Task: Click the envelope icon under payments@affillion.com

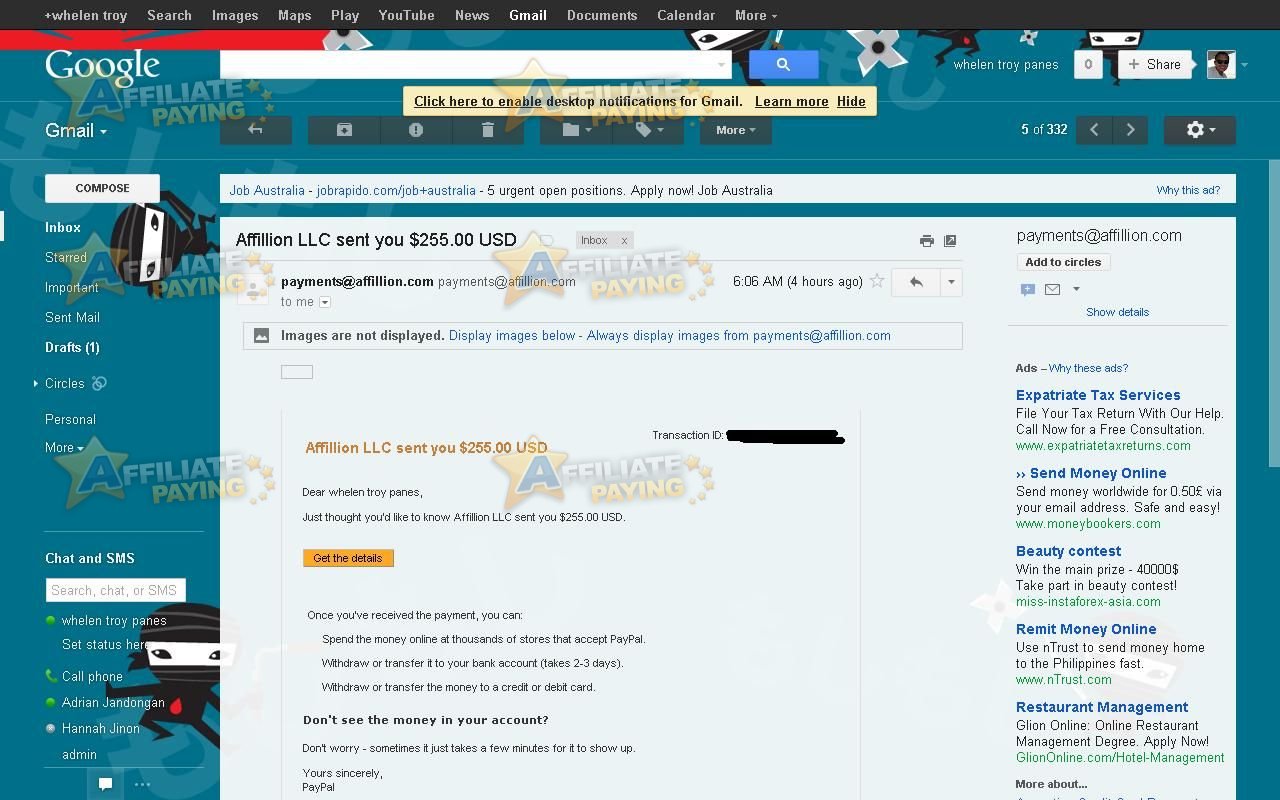Action: (1052, 289)
